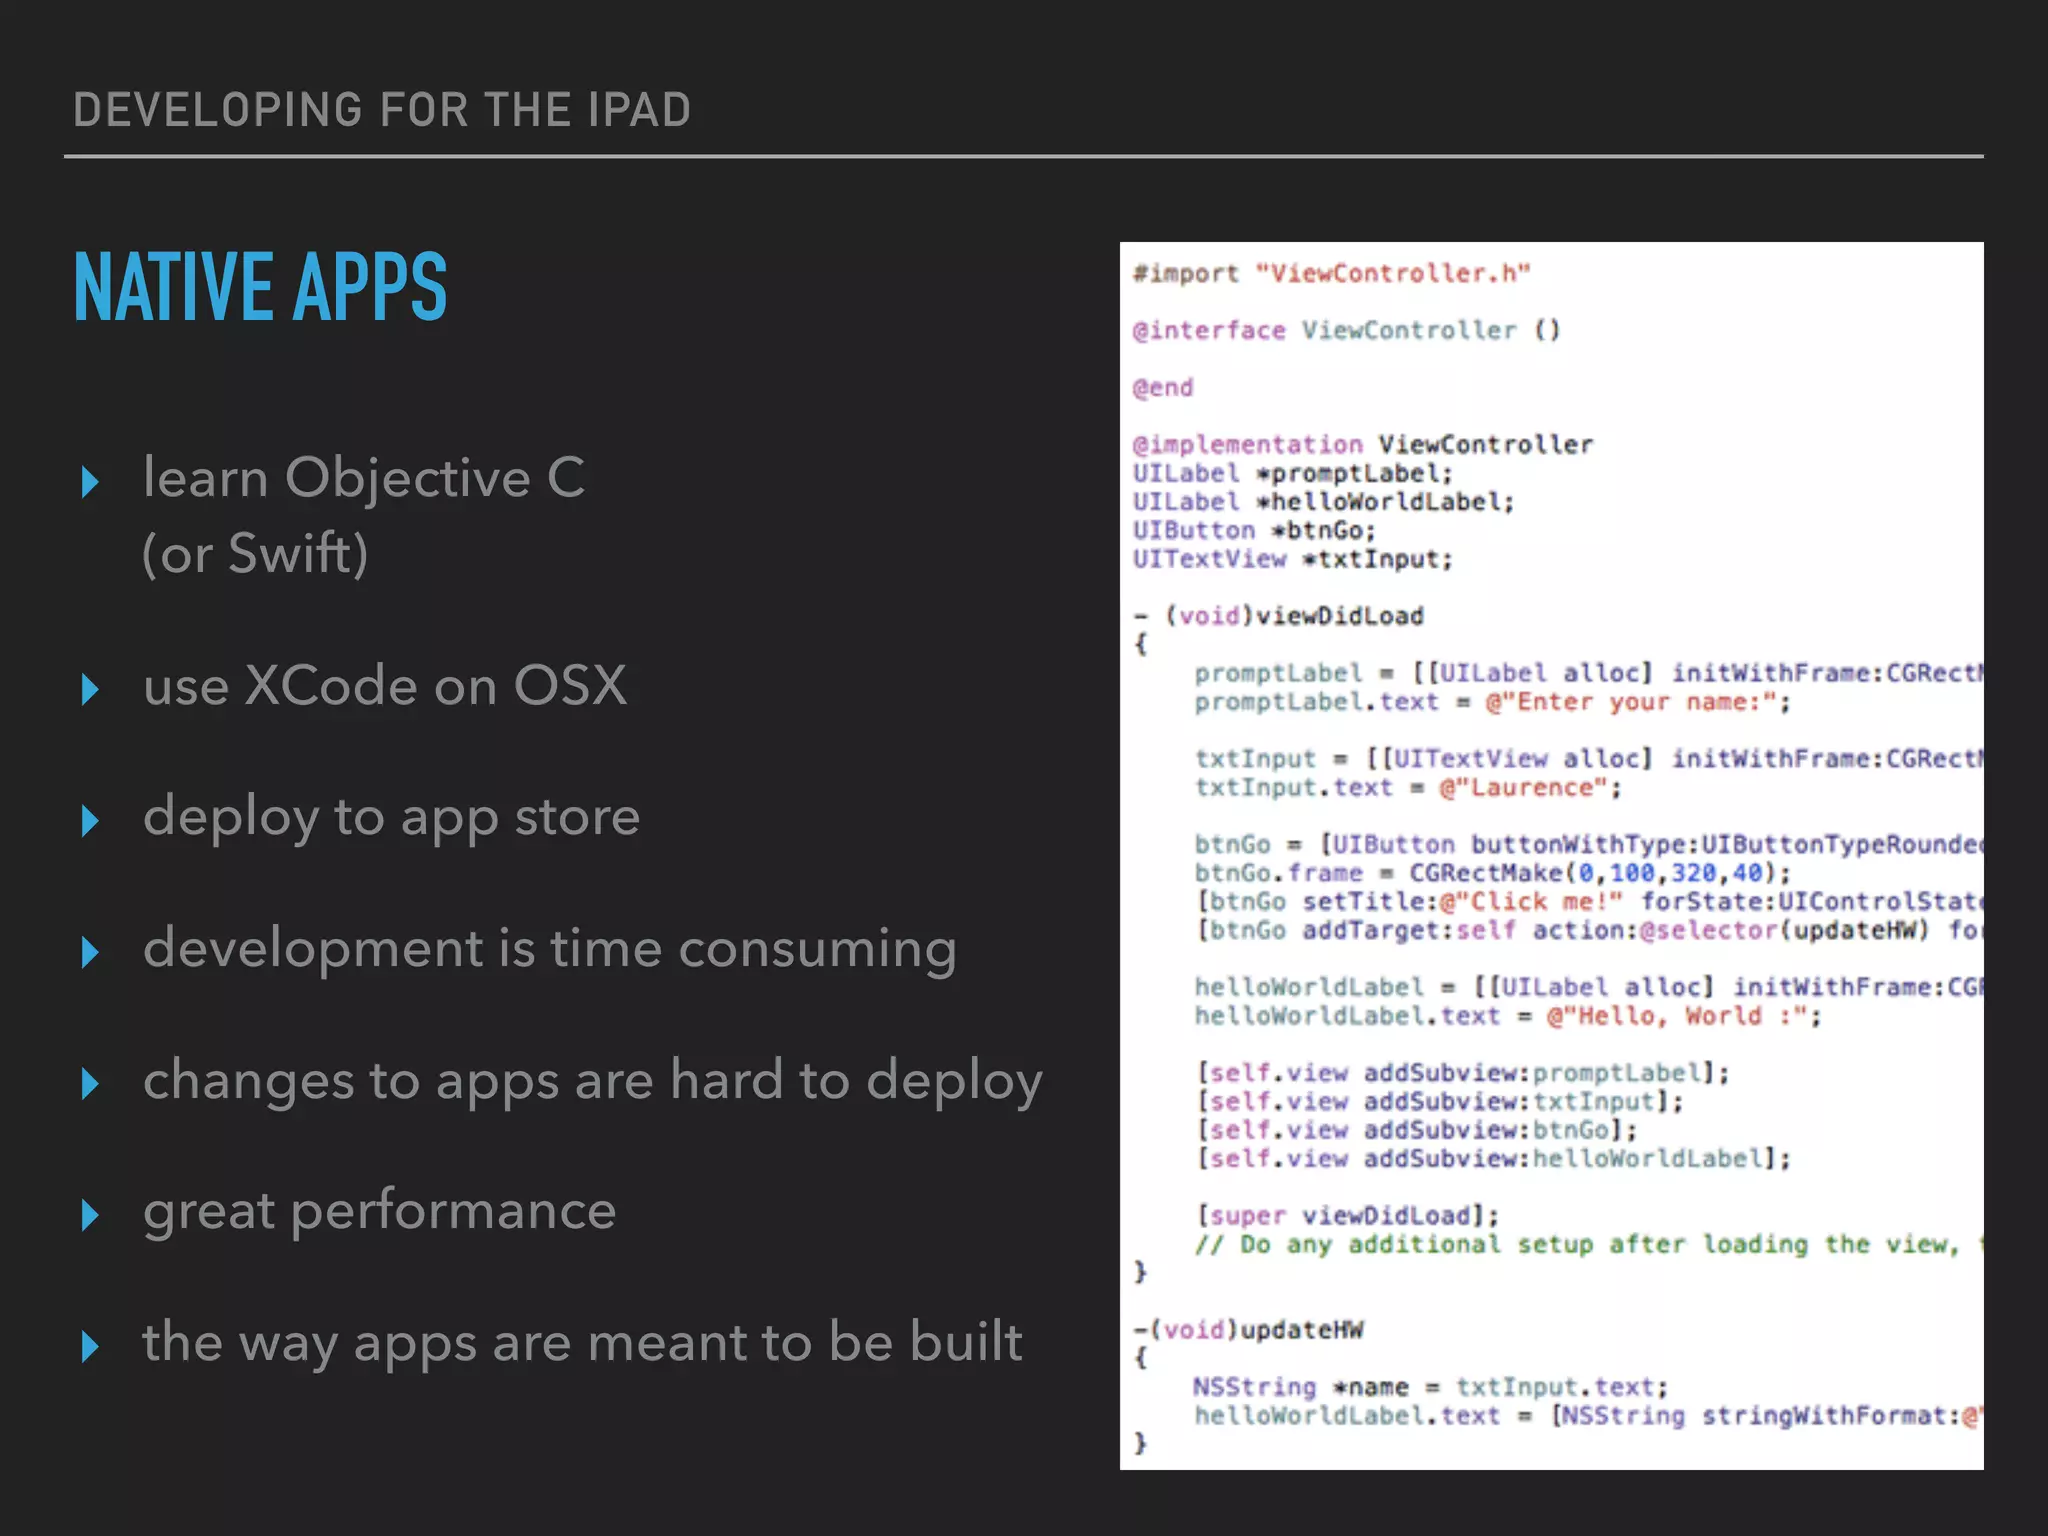Click the promptLabel.text = @"Enter your name:" line
The height and width of the screenshot is (1536, 2048).
pyautogui.click(x=1493, y=702)
